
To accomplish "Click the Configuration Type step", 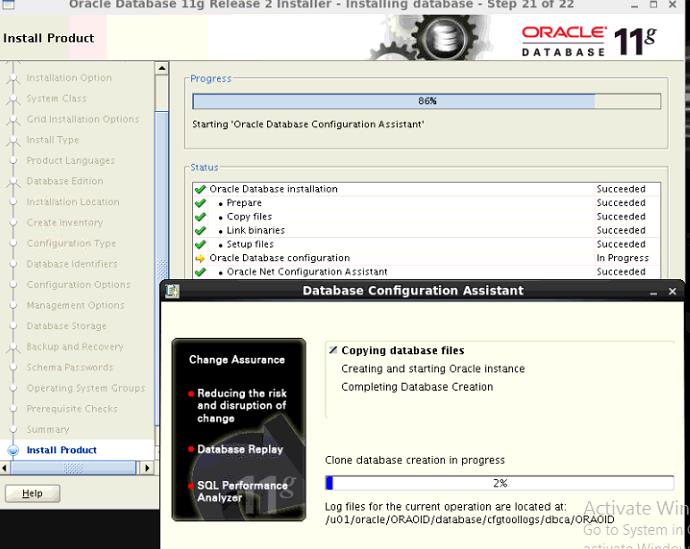I will 71,243.
